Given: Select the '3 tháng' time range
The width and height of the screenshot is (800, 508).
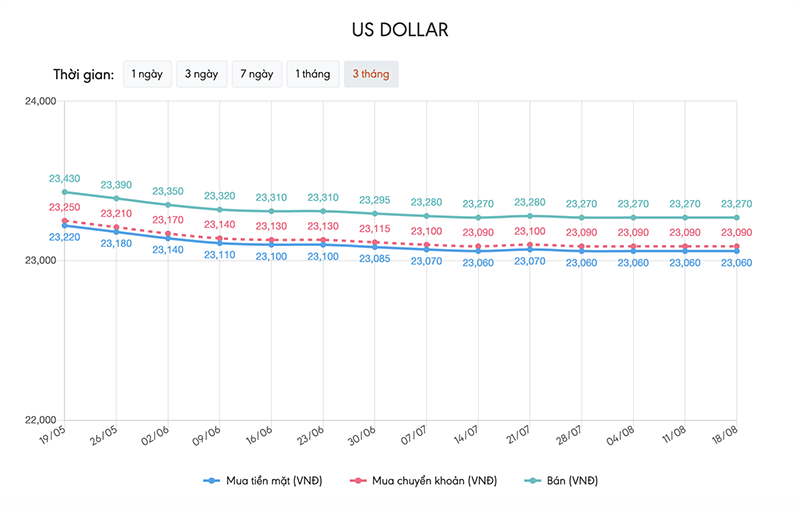Looking at the screenshot, I should click(371, 74).
